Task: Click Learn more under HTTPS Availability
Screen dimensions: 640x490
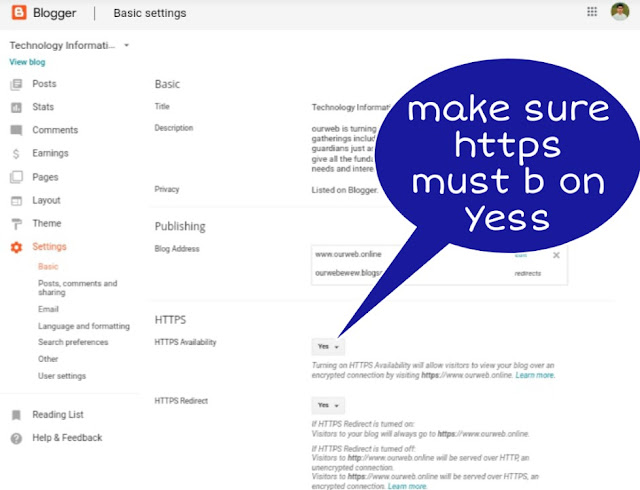Action: [535, 375]
